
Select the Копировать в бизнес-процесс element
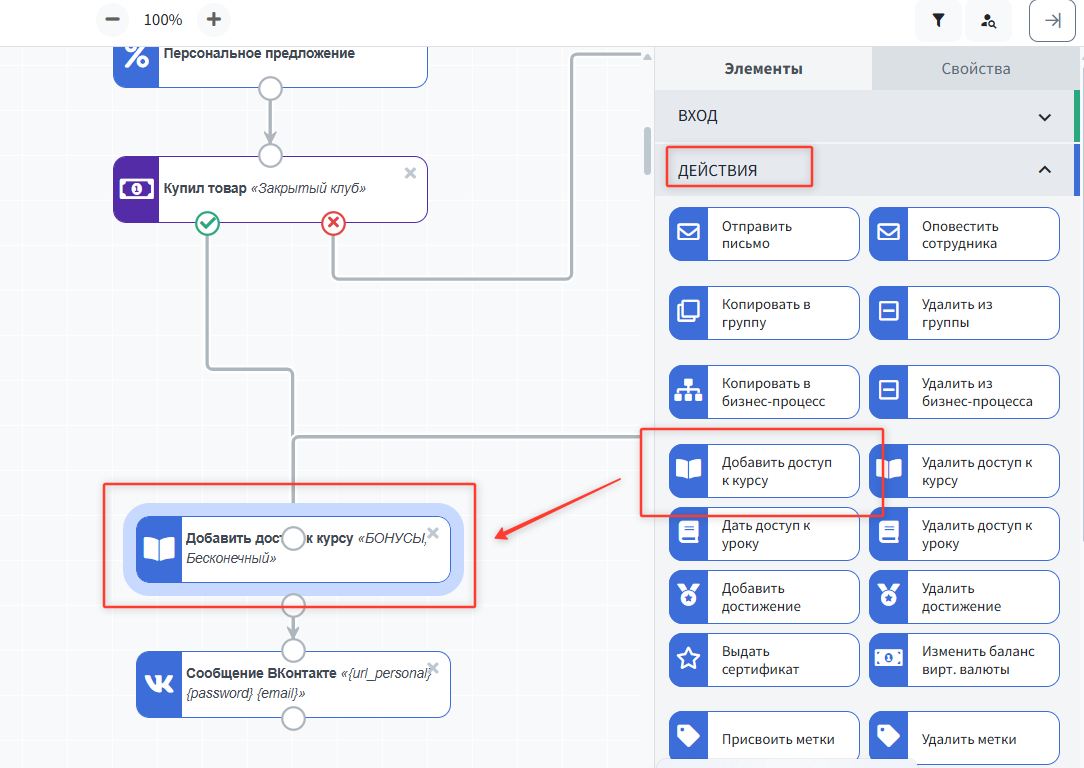(763, 392)
